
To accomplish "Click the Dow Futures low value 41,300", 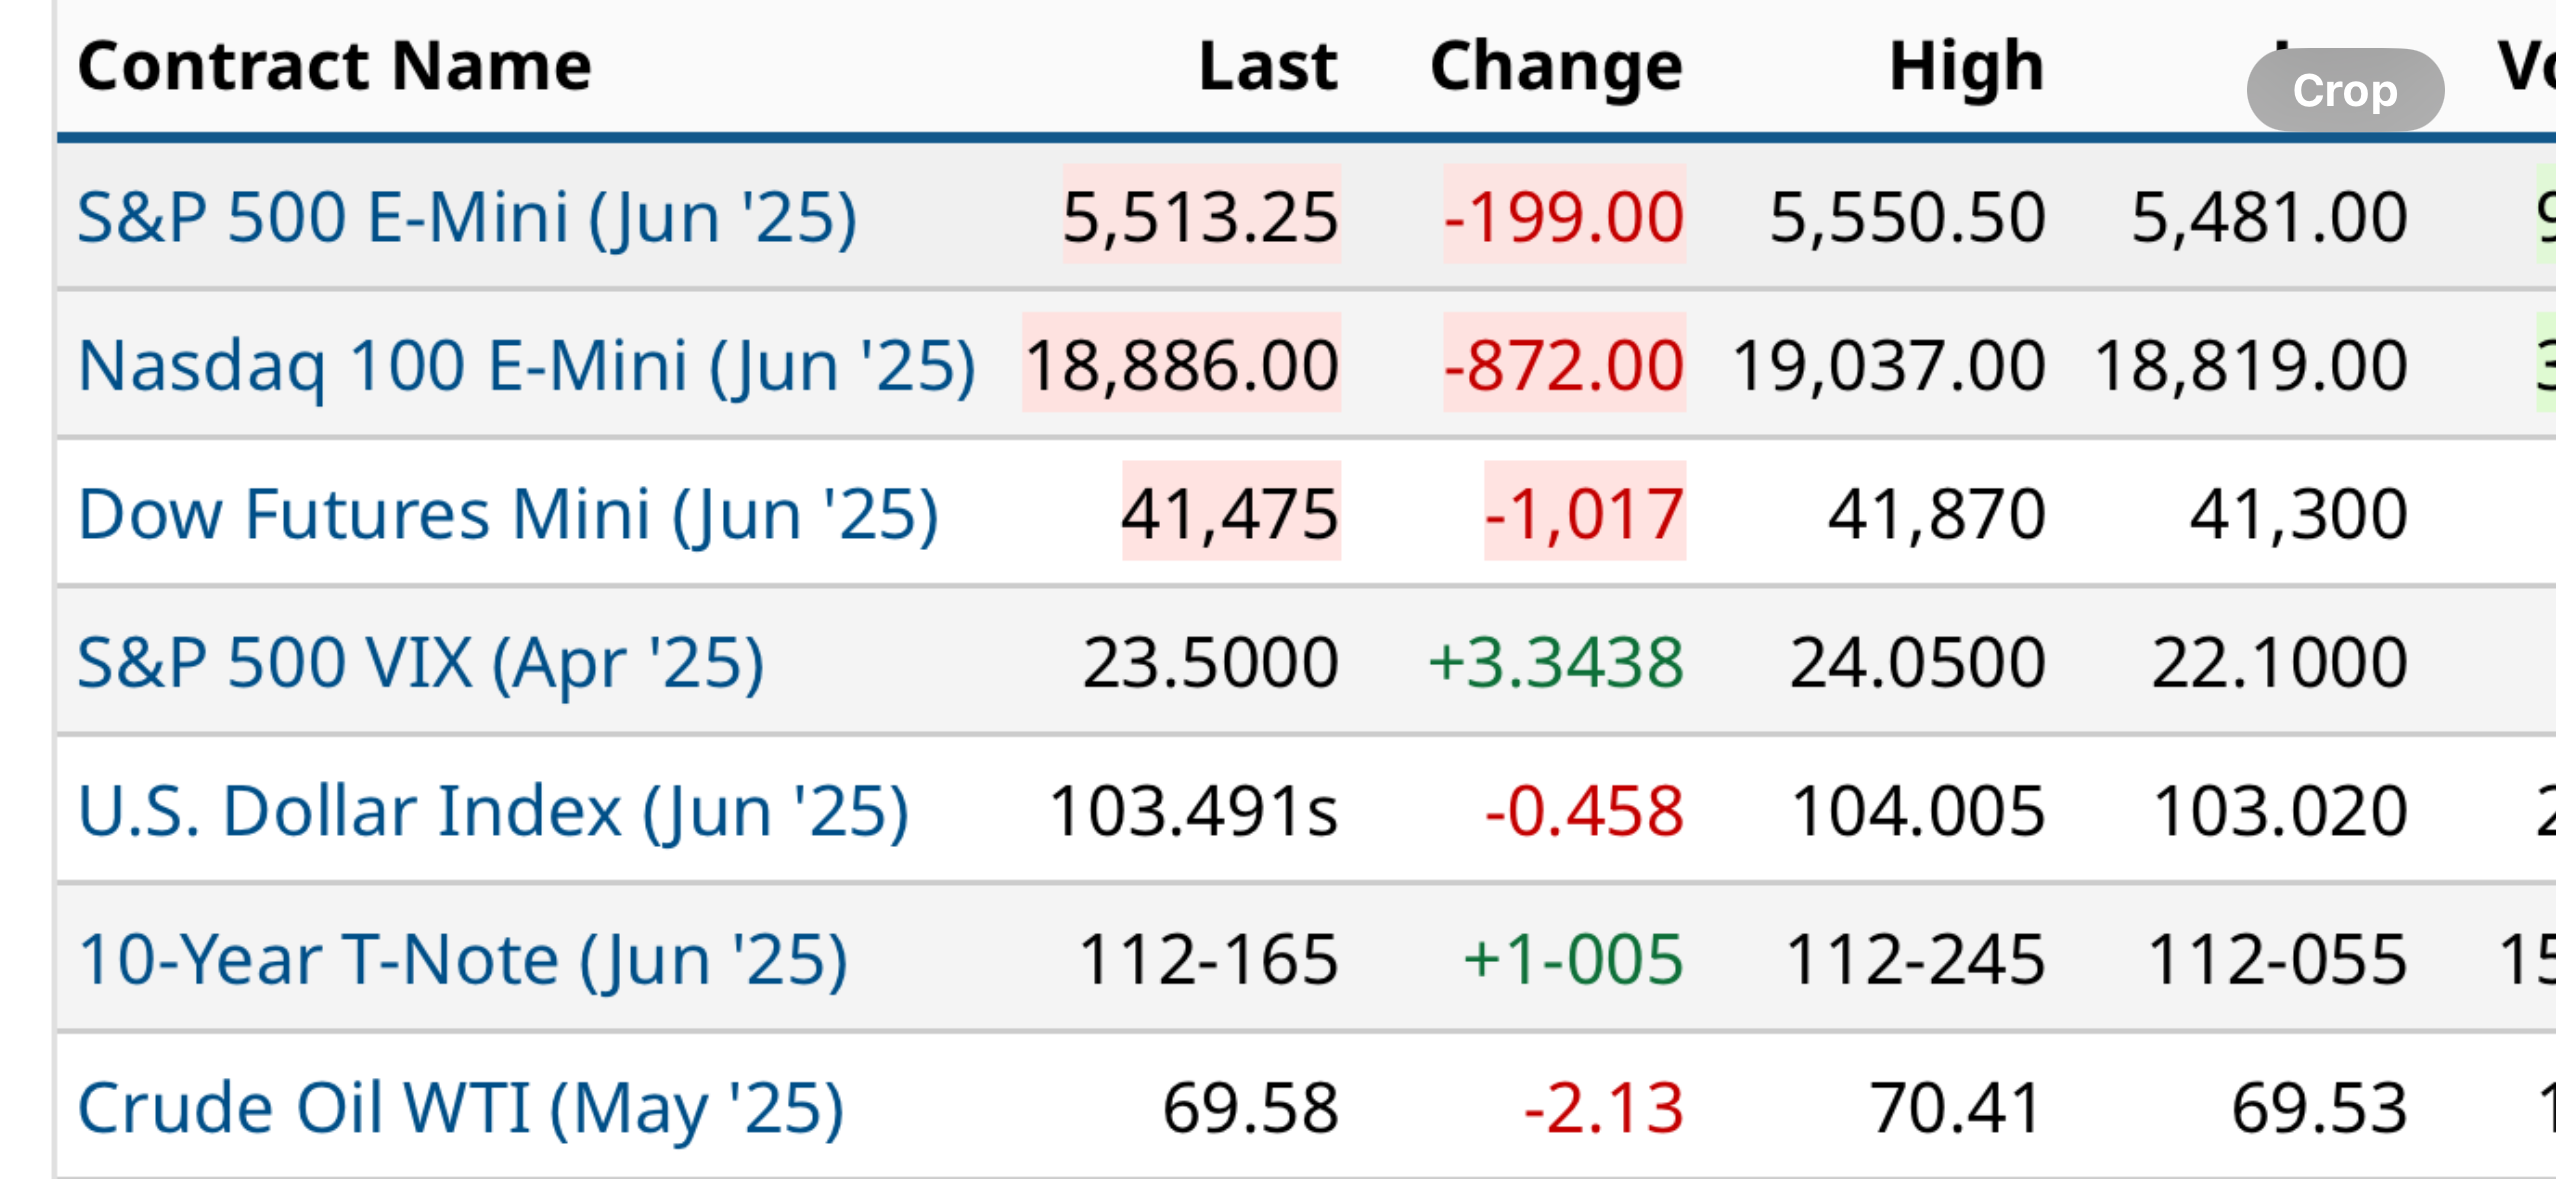I will (x=2298, y=514).
